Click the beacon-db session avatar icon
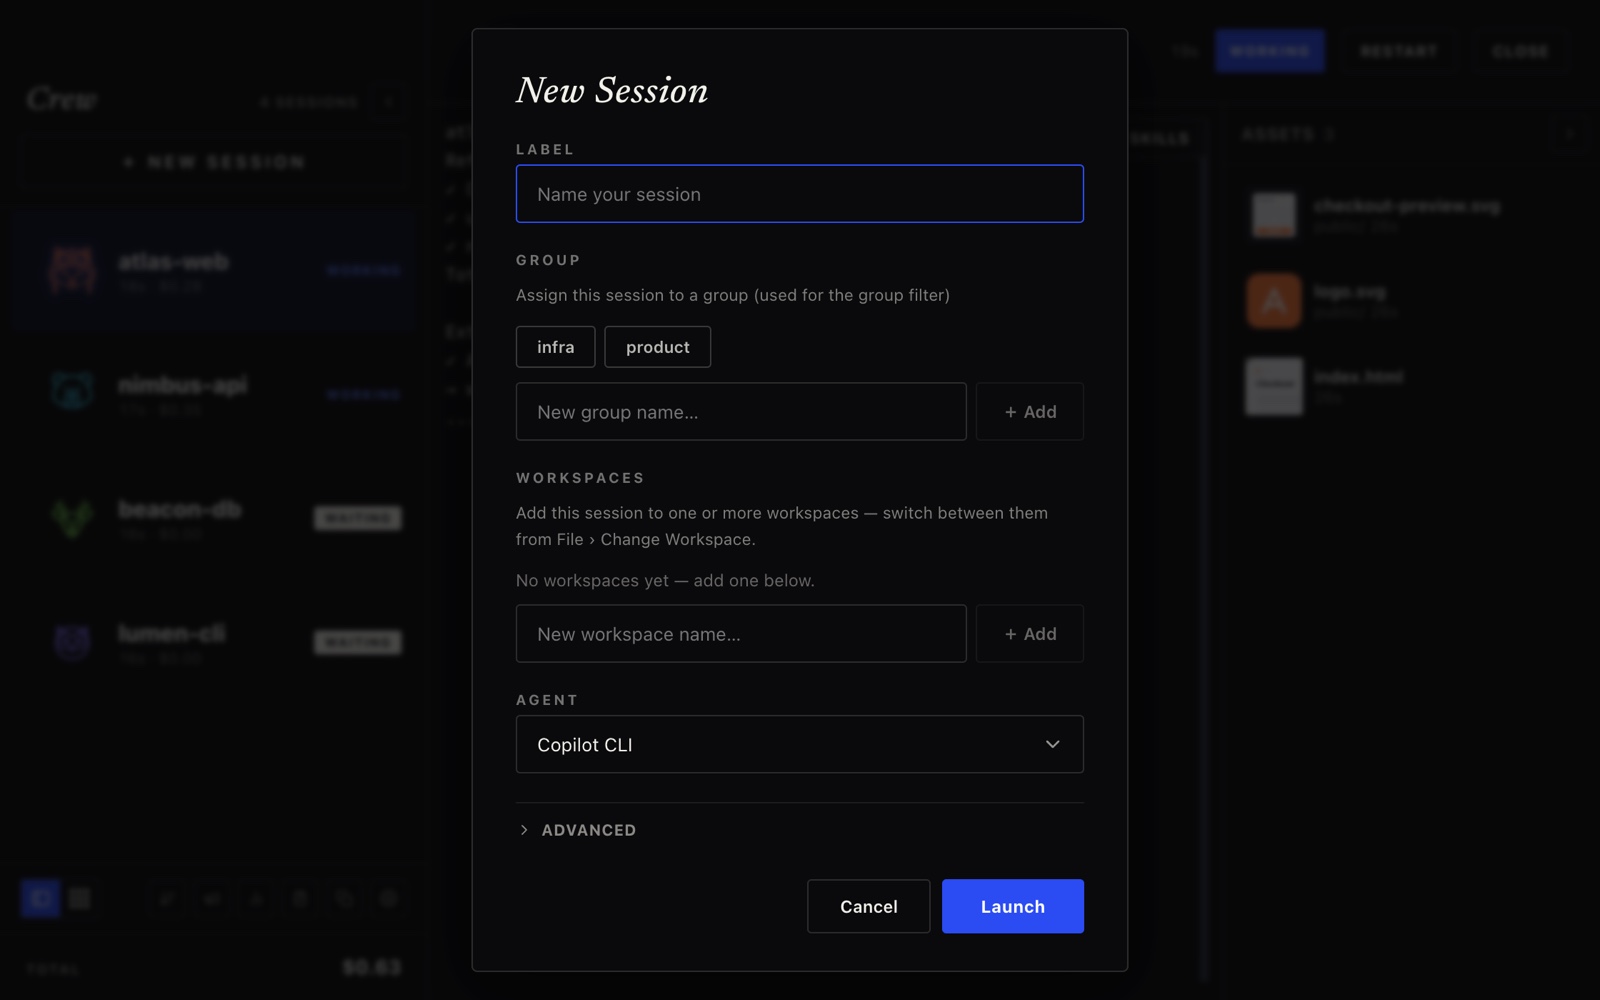The height and width of the screenshot is (1000, 1600). tap(72, 517)
